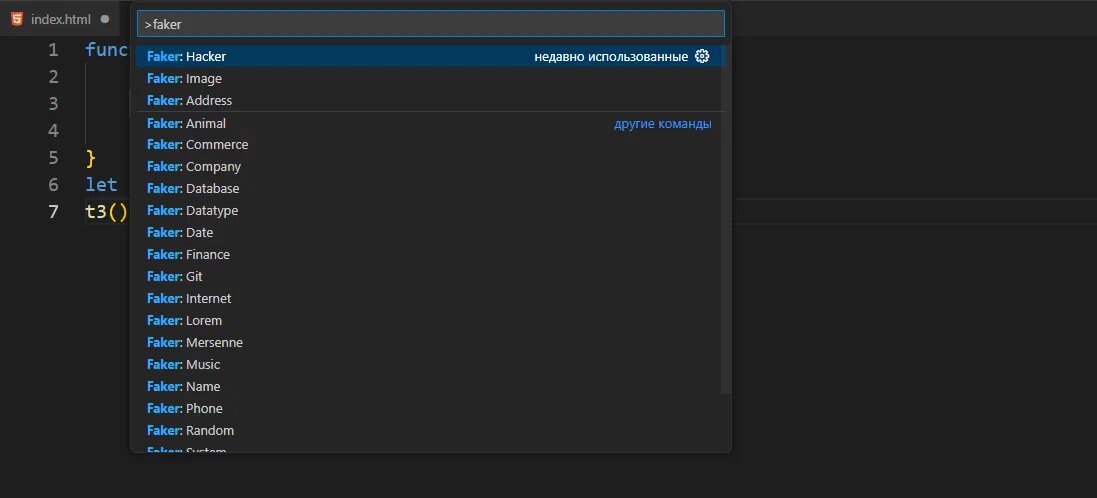Select Faker: Finance from the list
The height and width of the screenshot is (498, 1097).
point(431,255)
